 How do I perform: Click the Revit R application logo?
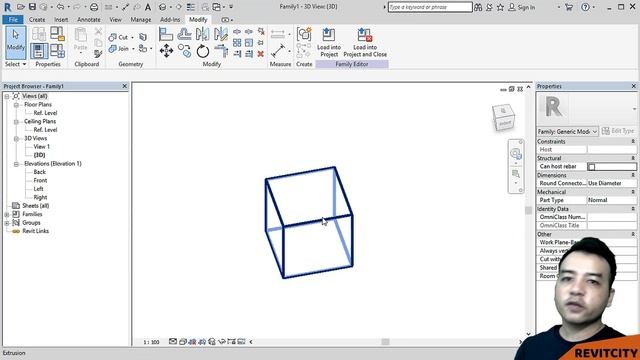7,7
